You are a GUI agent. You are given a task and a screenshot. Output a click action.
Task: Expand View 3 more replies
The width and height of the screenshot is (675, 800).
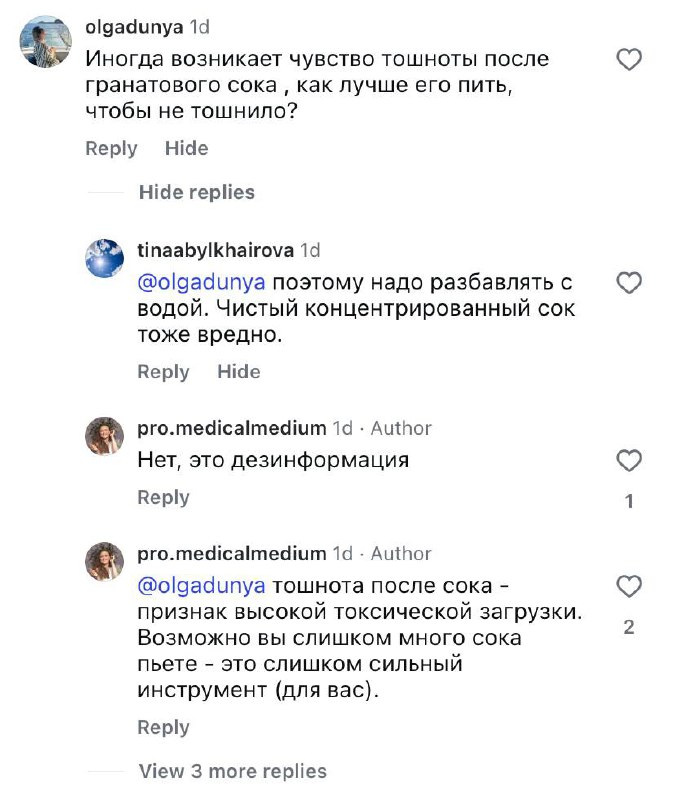click(232, 771)
